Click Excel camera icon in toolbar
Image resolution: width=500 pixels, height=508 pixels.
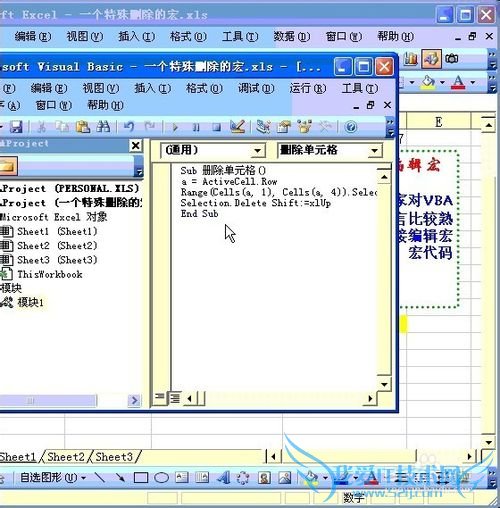click(x=452, y=59)
